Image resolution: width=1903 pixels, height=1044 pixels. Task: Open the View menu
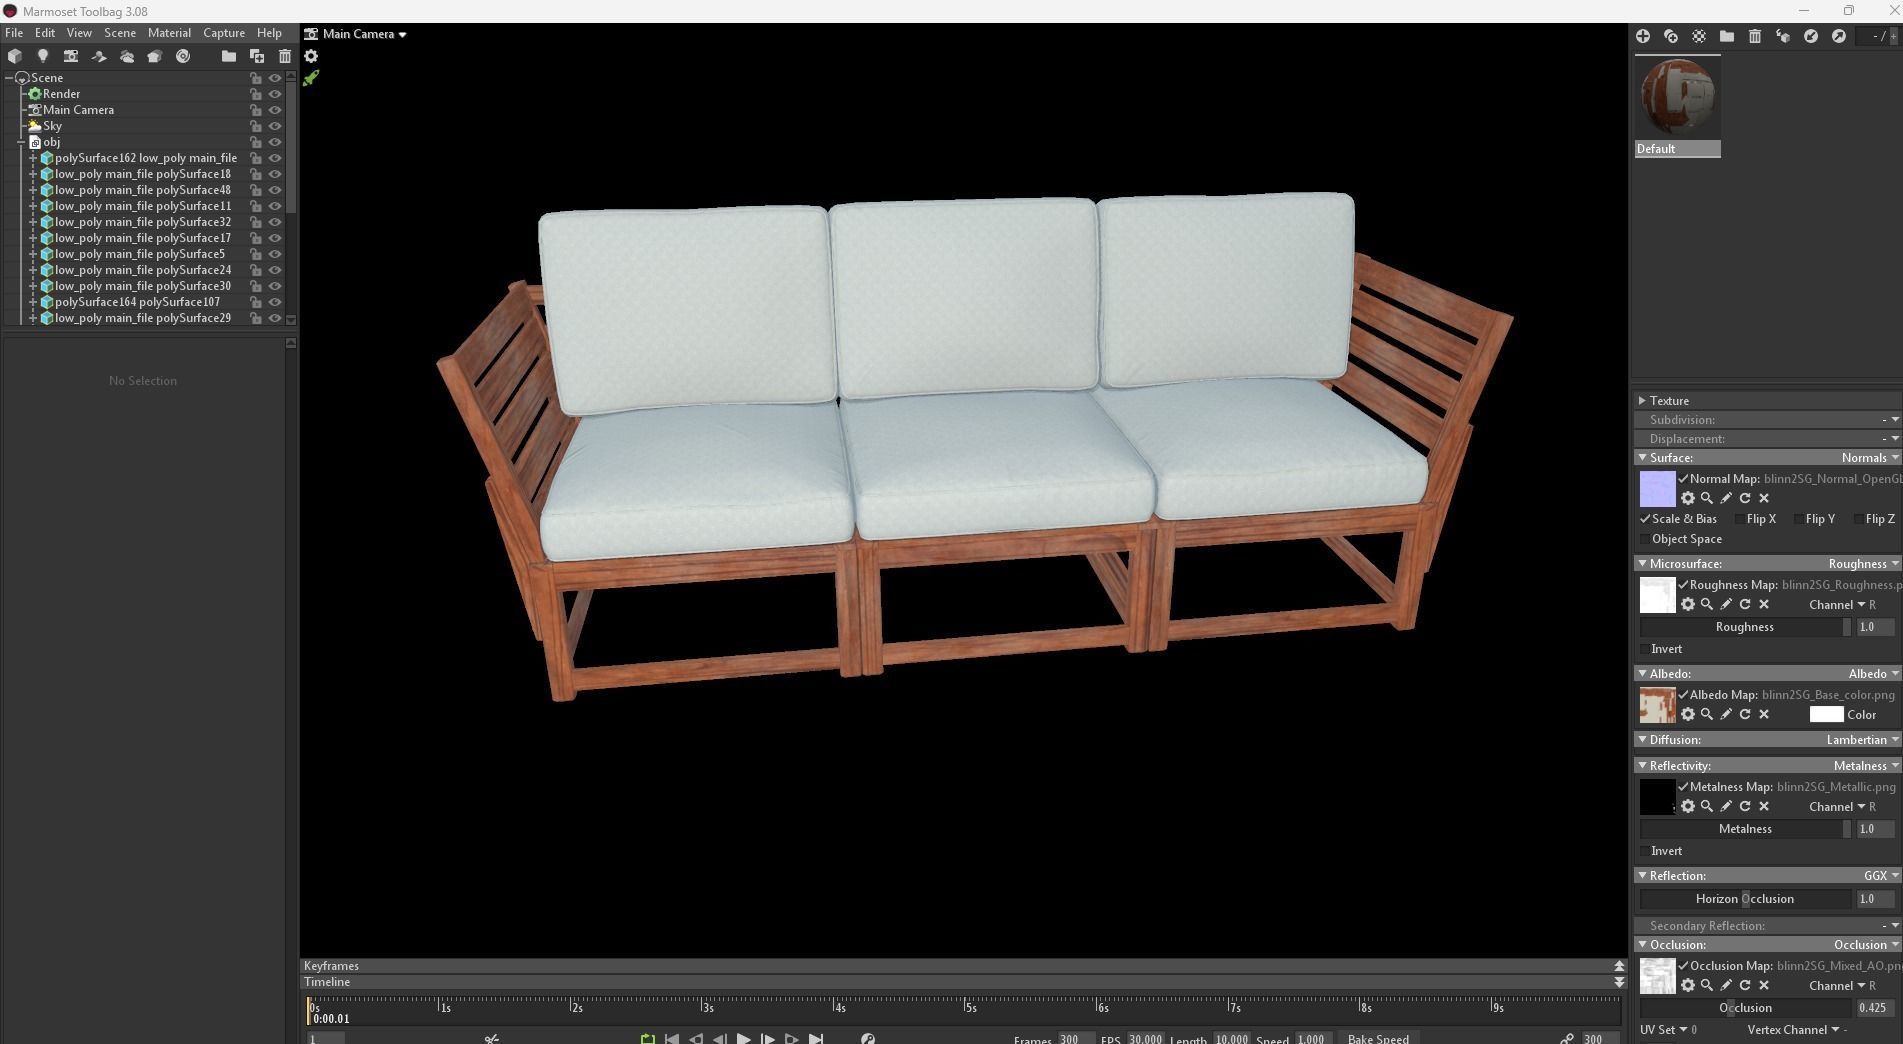point(79,33)
